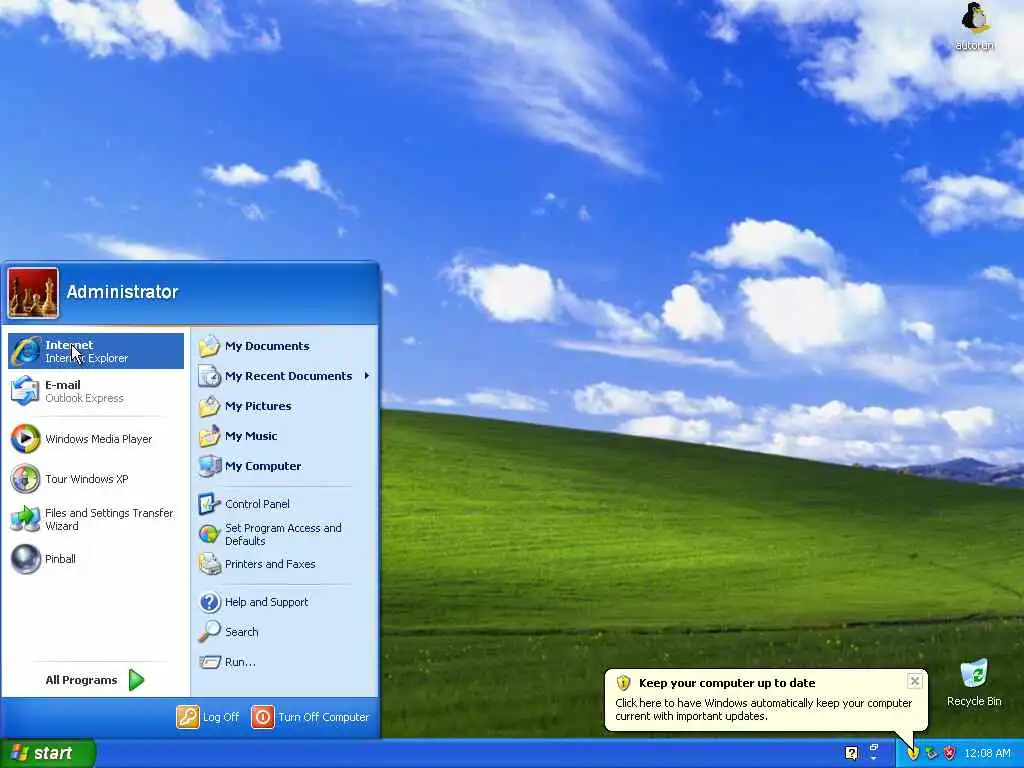Click the Search magnifying glass icon
The width and height of the screenshot is (1024, 768).
pyautogui.click(x=210, y=632)
